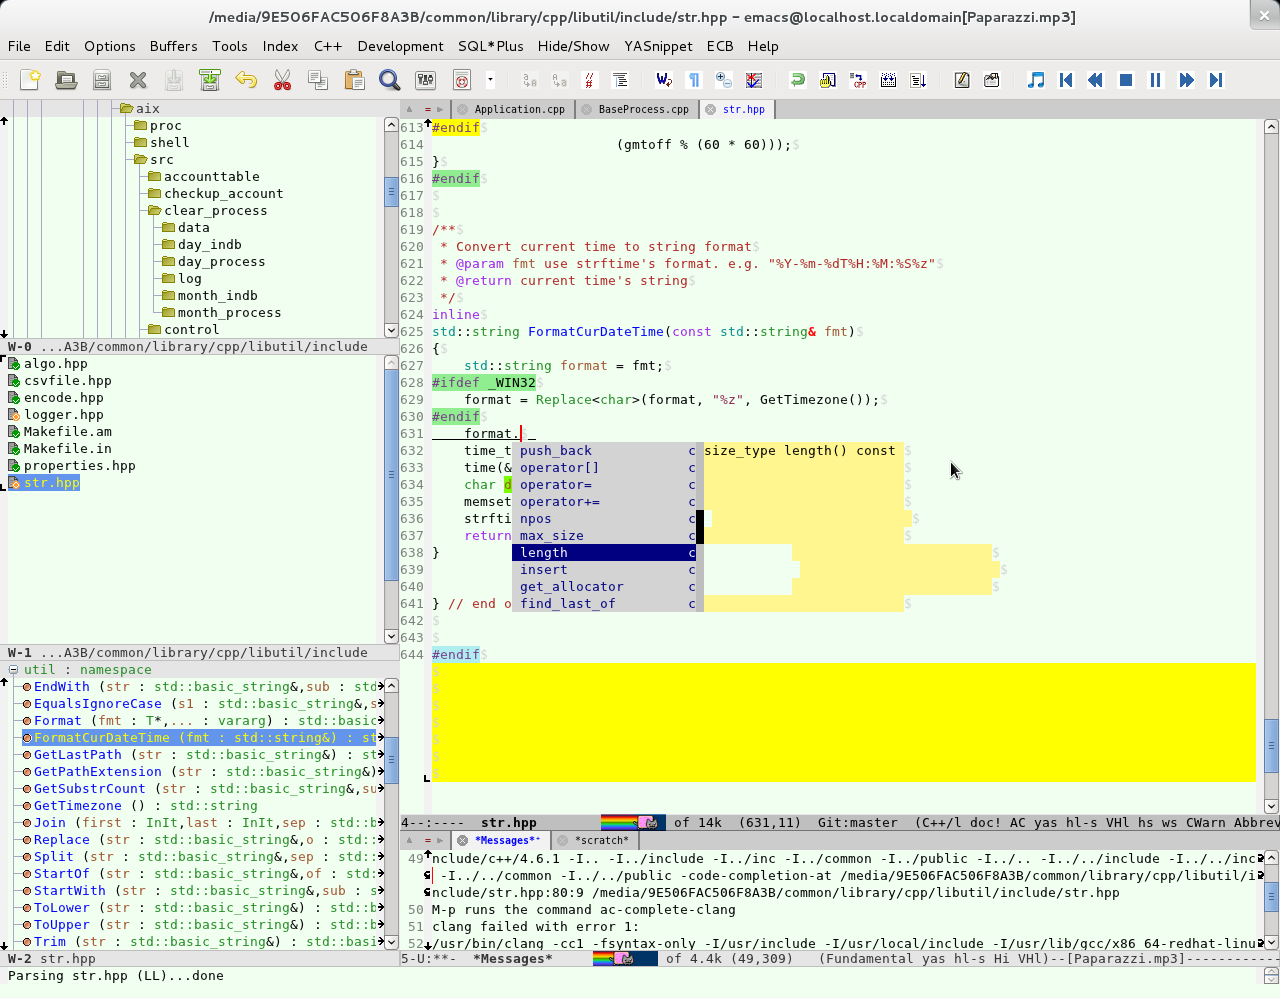The image size is (1280, 998).
Task: Expand the month_process folder
Action: (168, 312)
